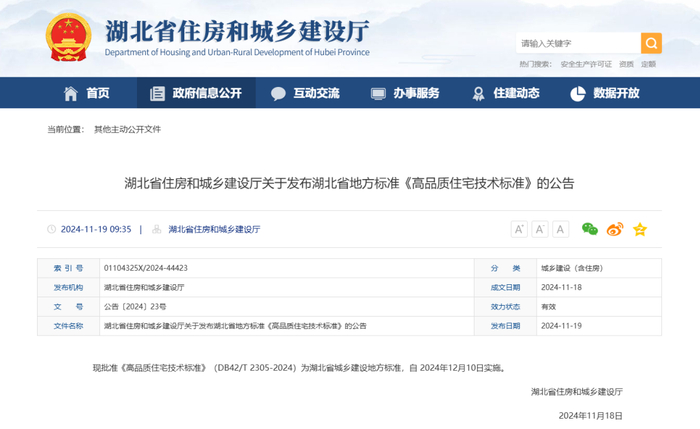Screen dimensions: 700x429
Task: Click the 文号 label cell
Action: (x=68, y=307)
